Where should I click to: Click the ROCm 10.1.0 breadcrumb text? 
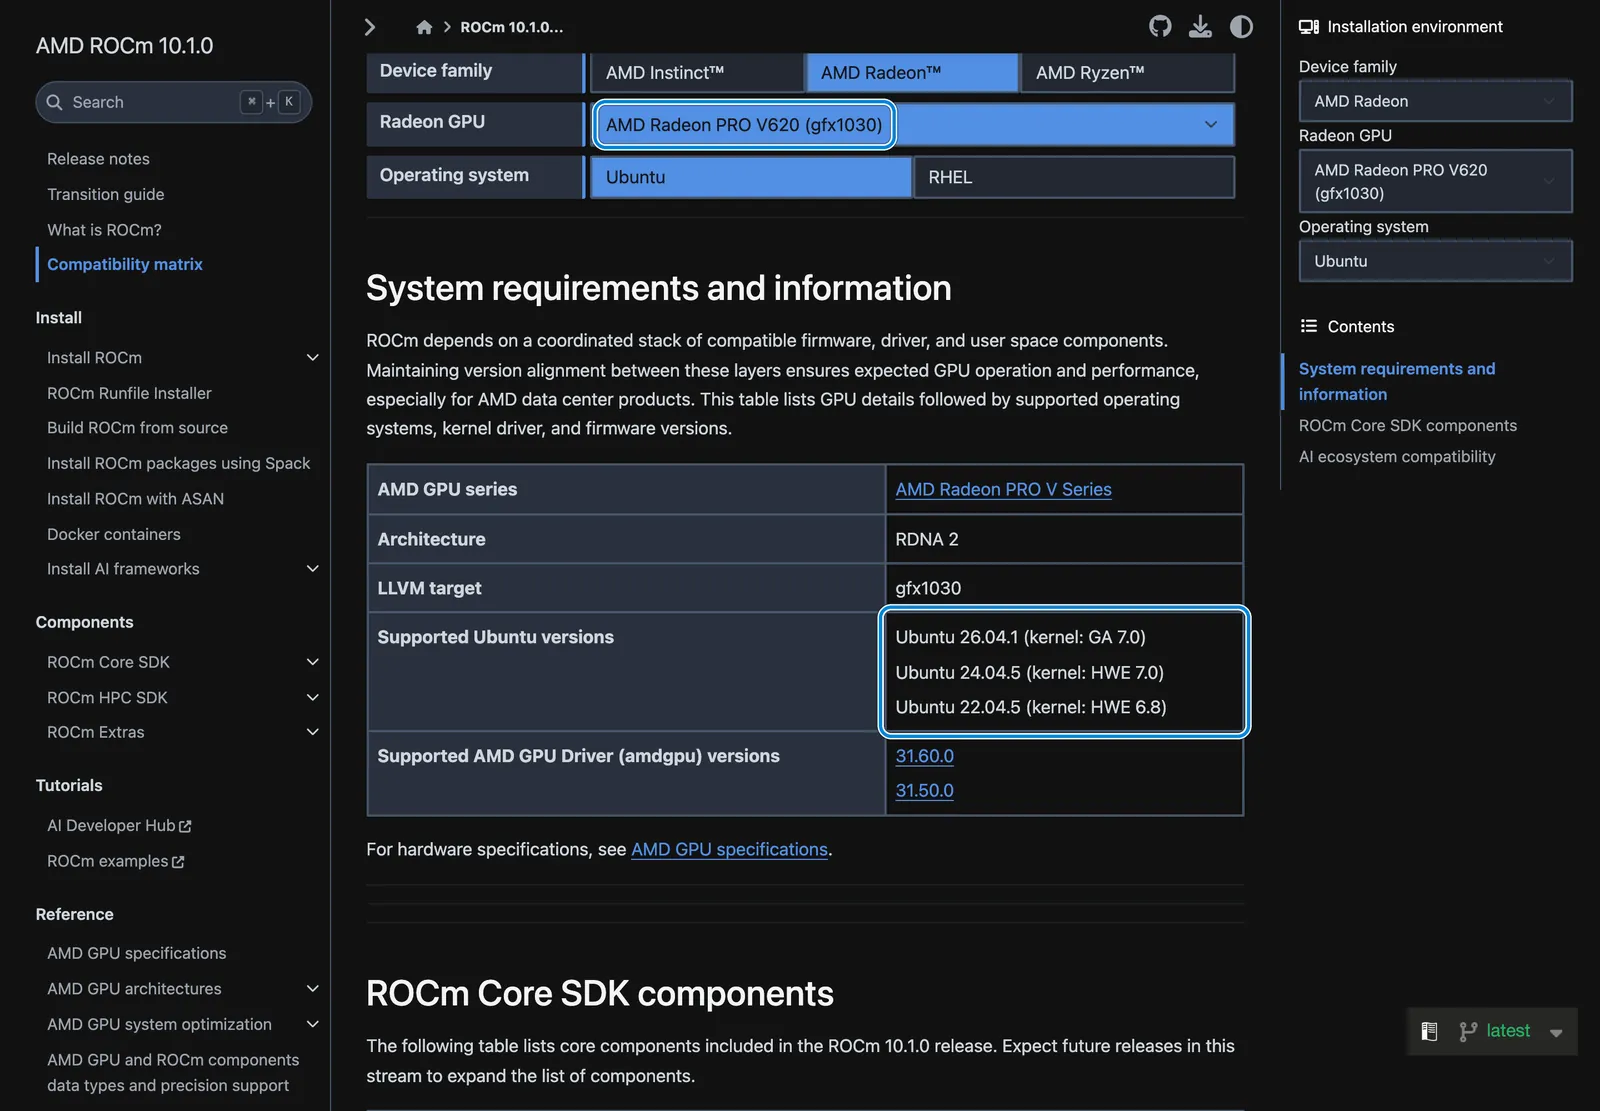pyautogui.click(x=512, y=27)
